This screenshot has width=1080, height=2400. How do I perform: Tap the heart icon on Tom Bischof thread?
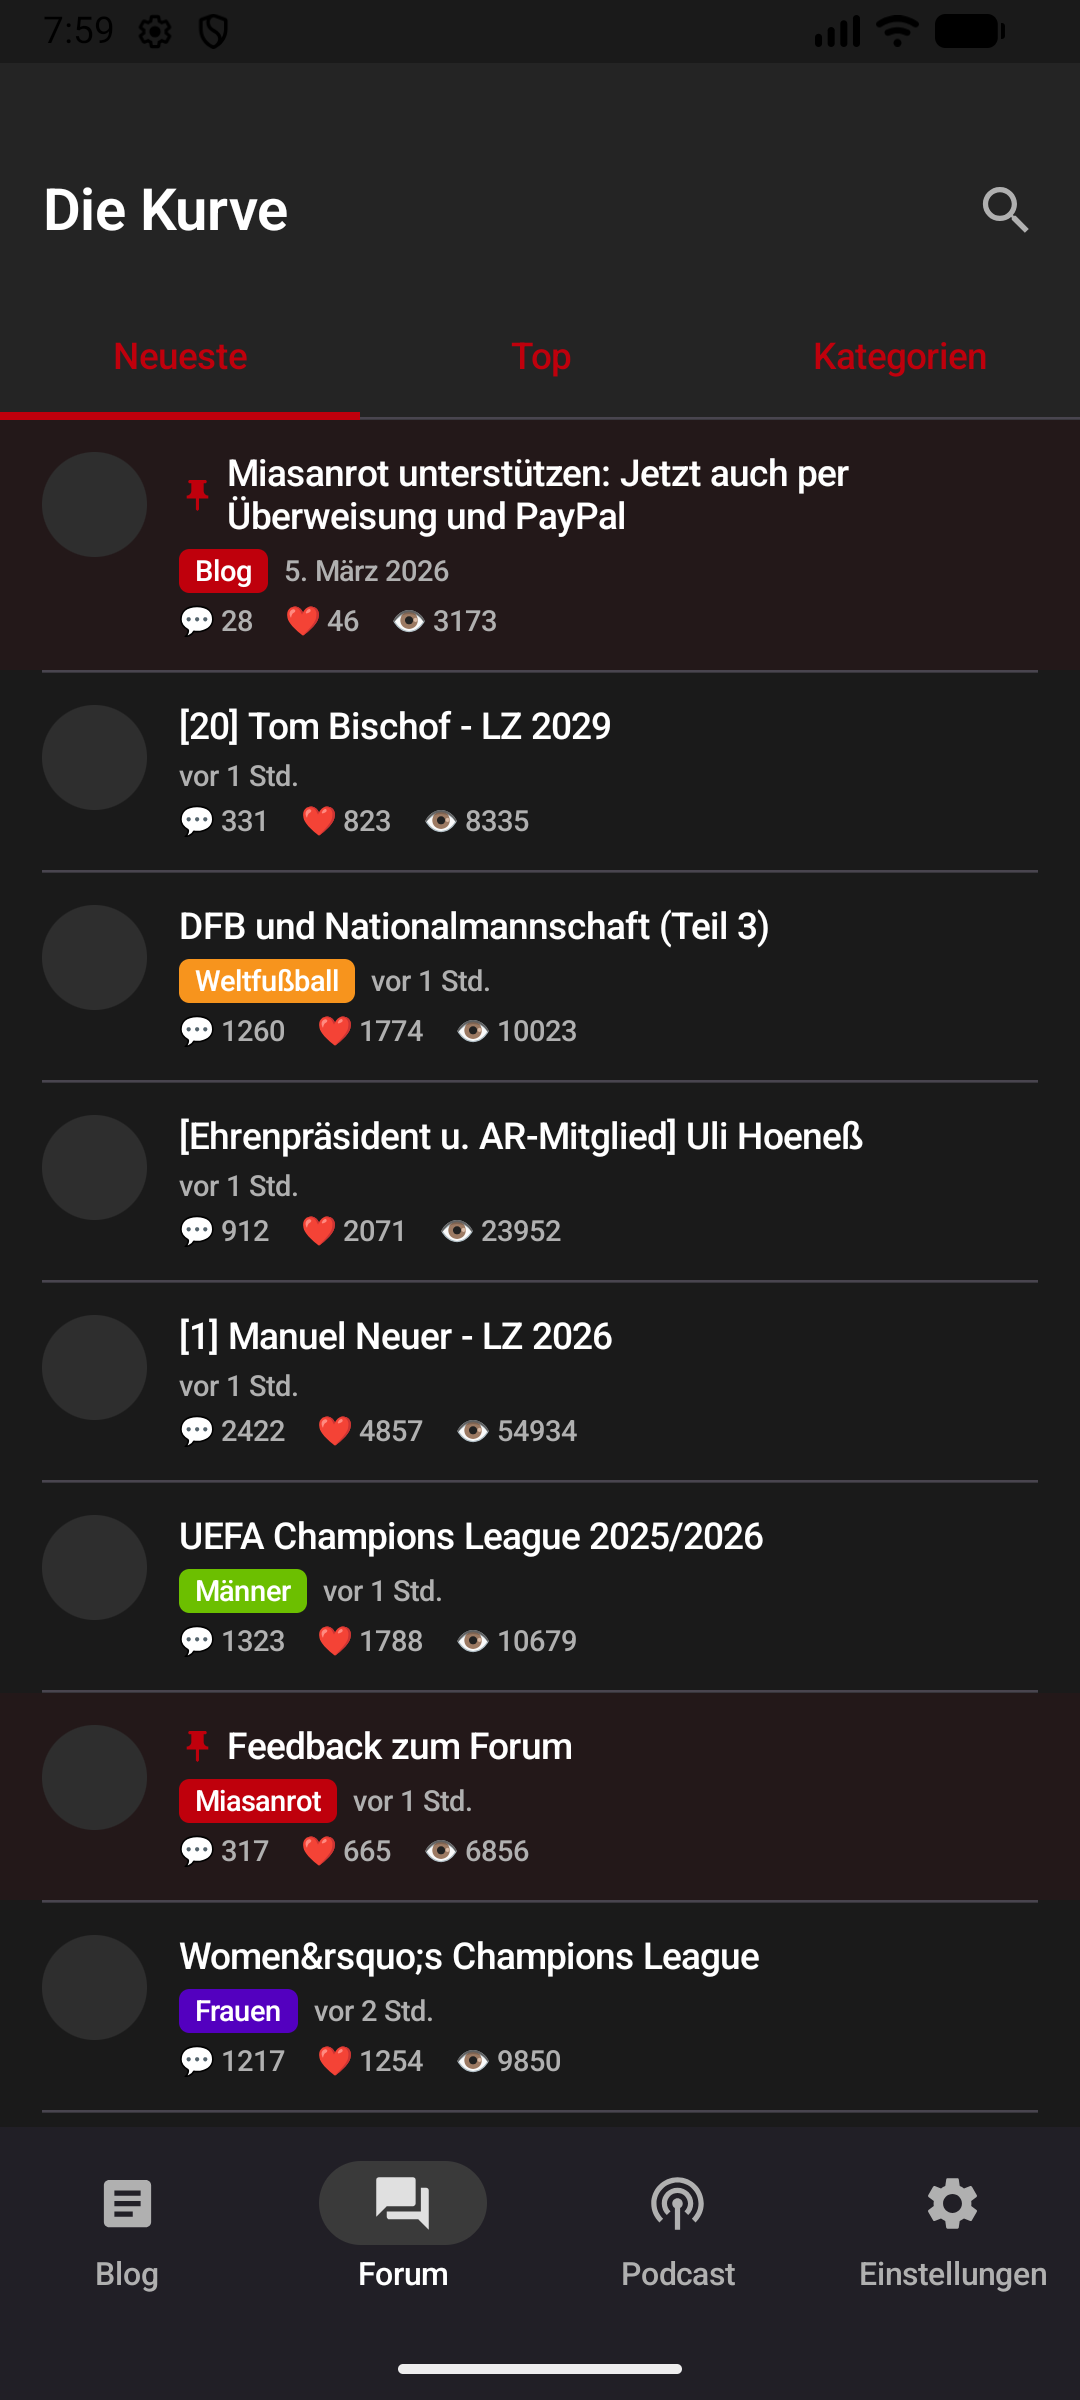point(318,822)
